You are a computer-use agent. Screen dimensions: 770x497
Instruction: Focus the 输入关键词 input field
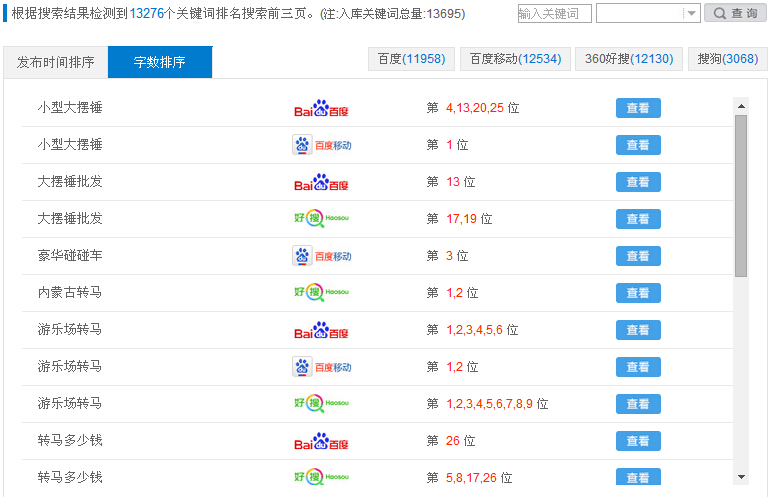click(554, 13)
